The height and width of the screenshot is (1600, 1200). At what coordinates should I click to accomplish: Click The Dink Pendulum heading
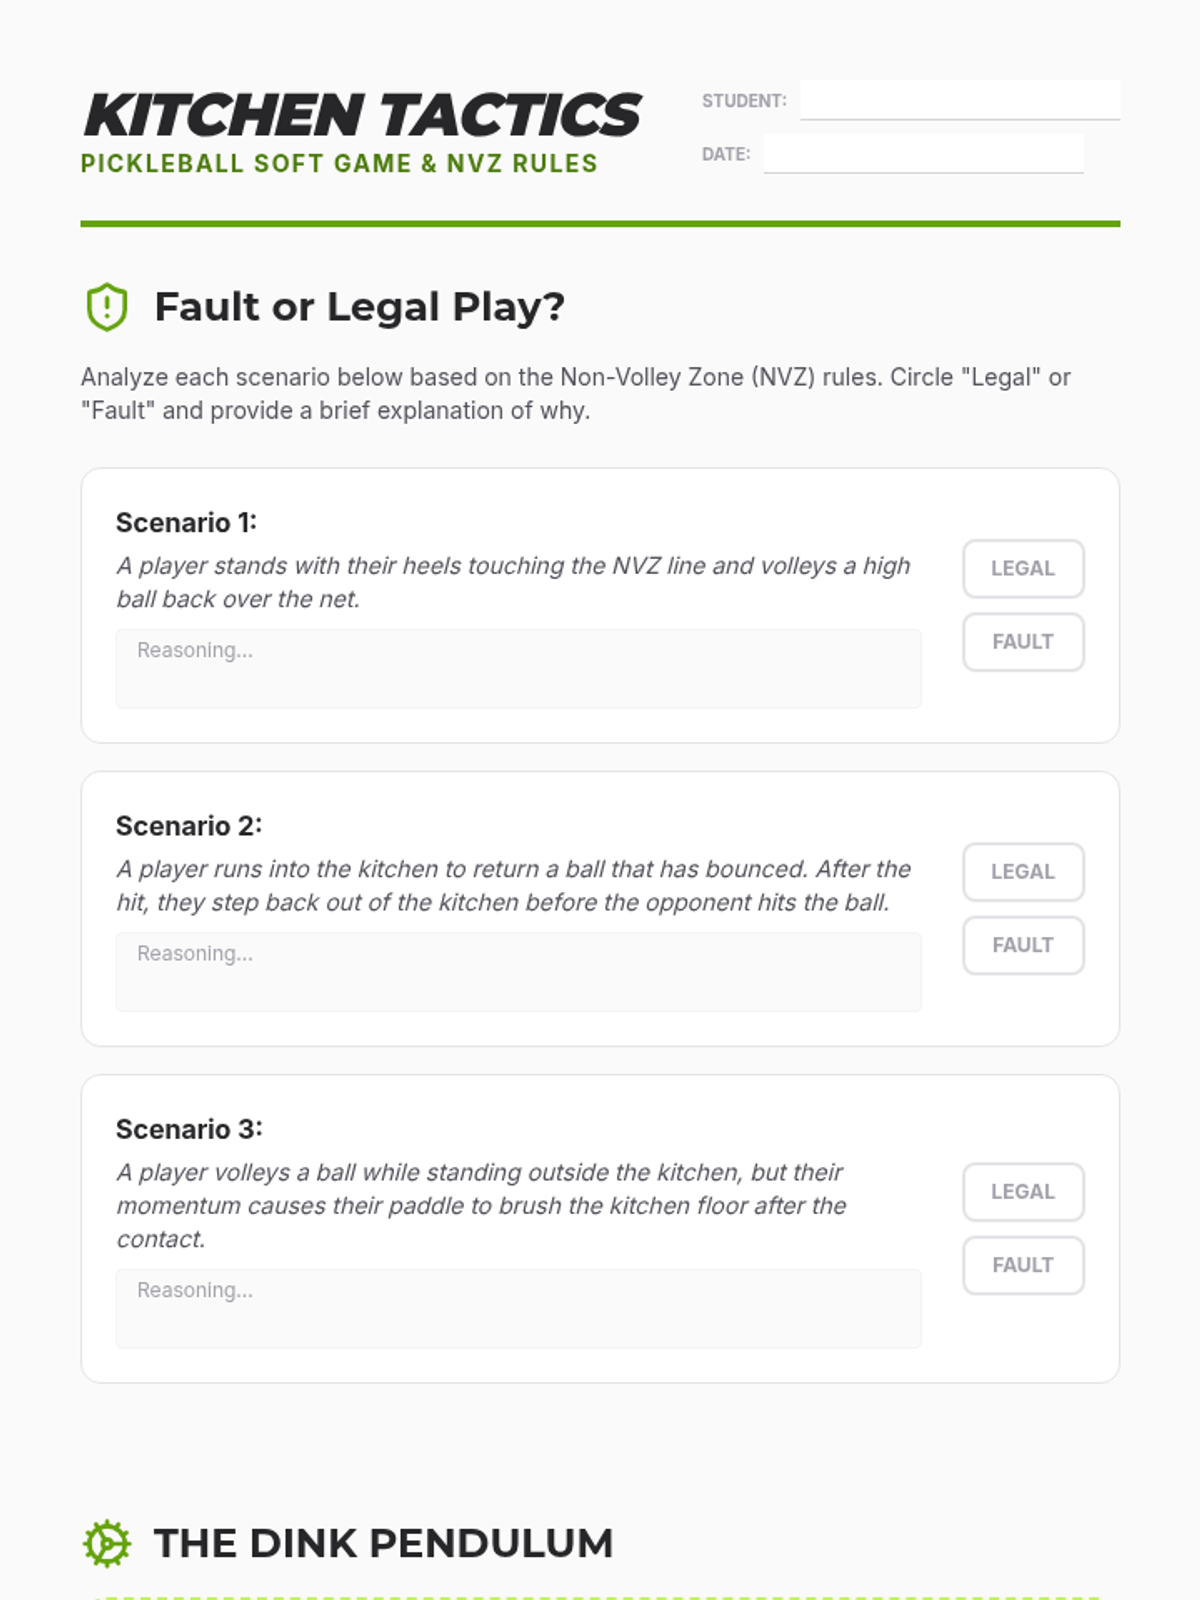pyautogui.click(x=383, y=1543)
